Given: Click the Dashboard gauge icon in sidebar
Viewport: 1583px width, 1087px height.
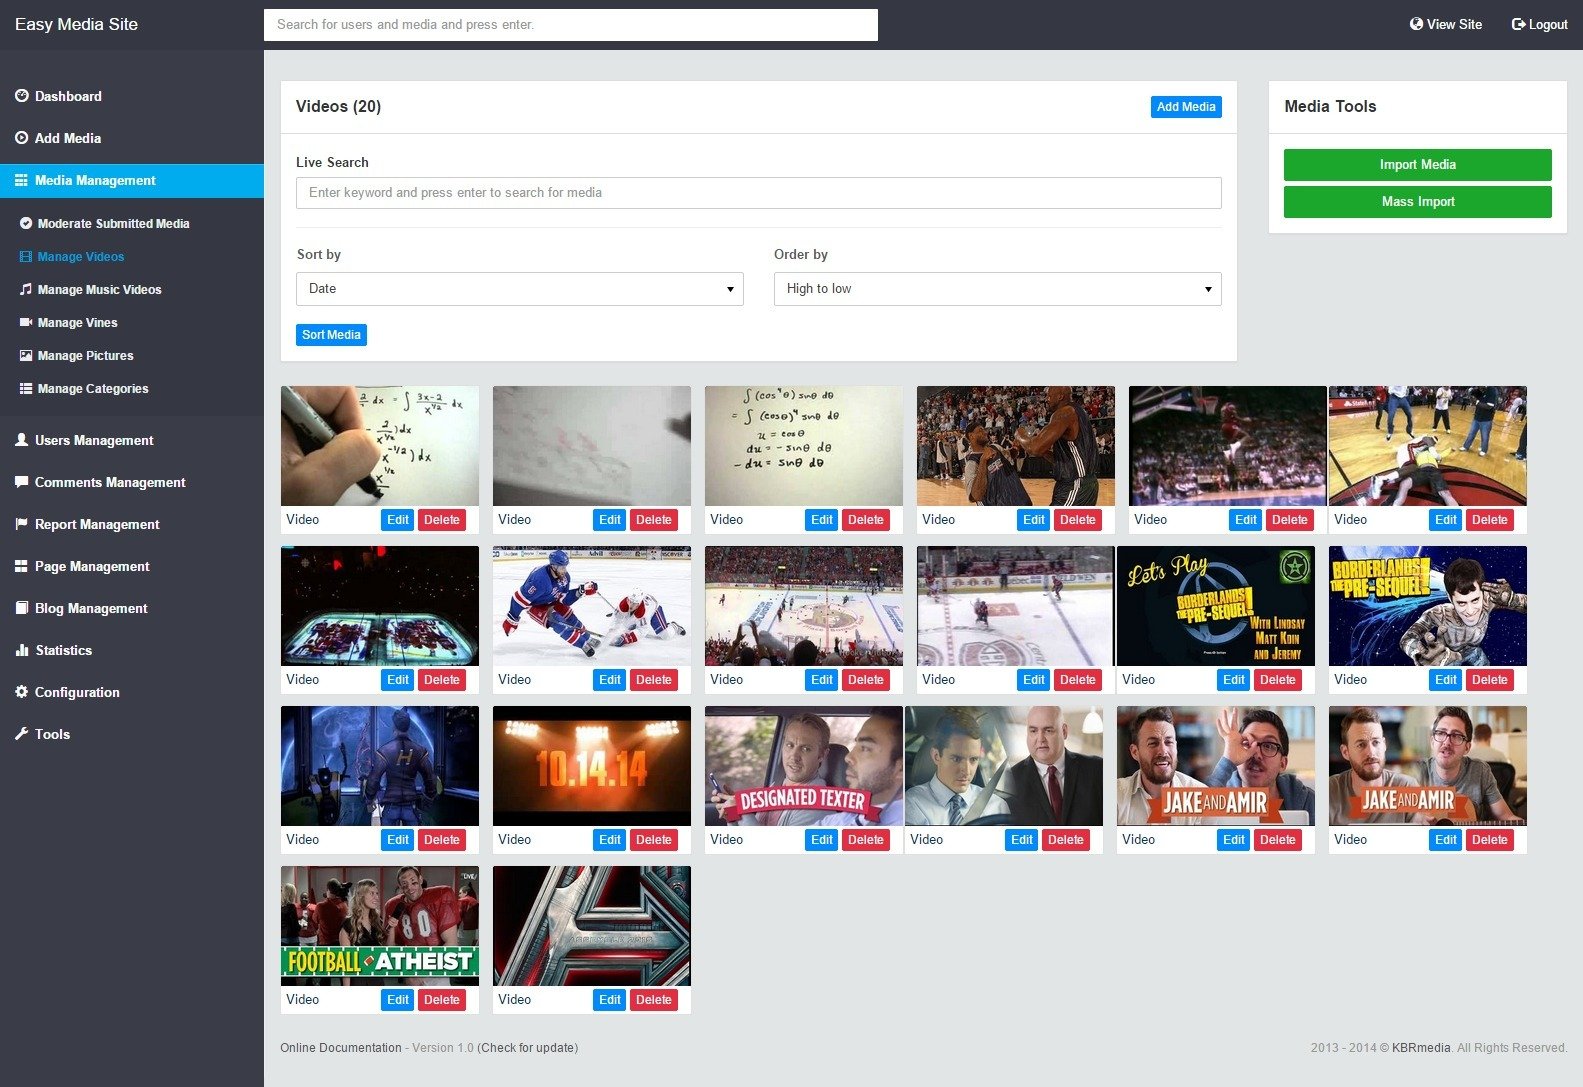Looking at the screenshot, I should 21,96.
